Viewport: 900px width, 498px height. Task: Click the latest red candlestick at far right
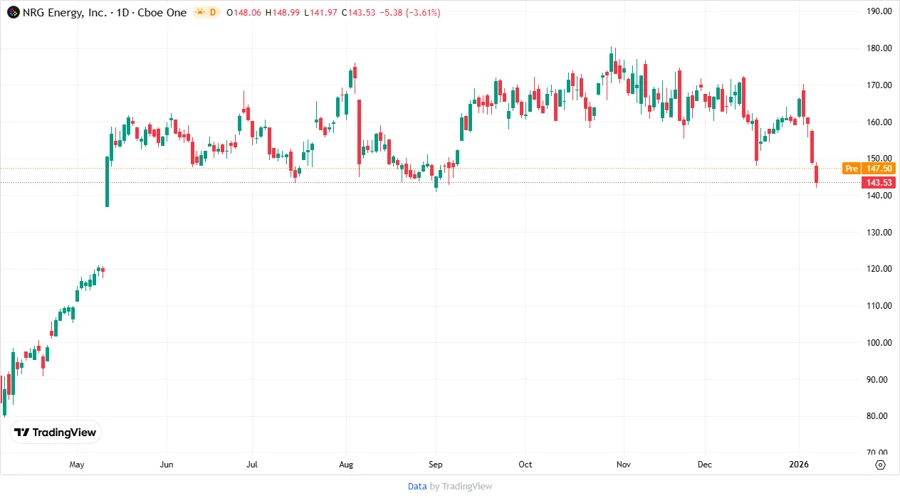816,174
